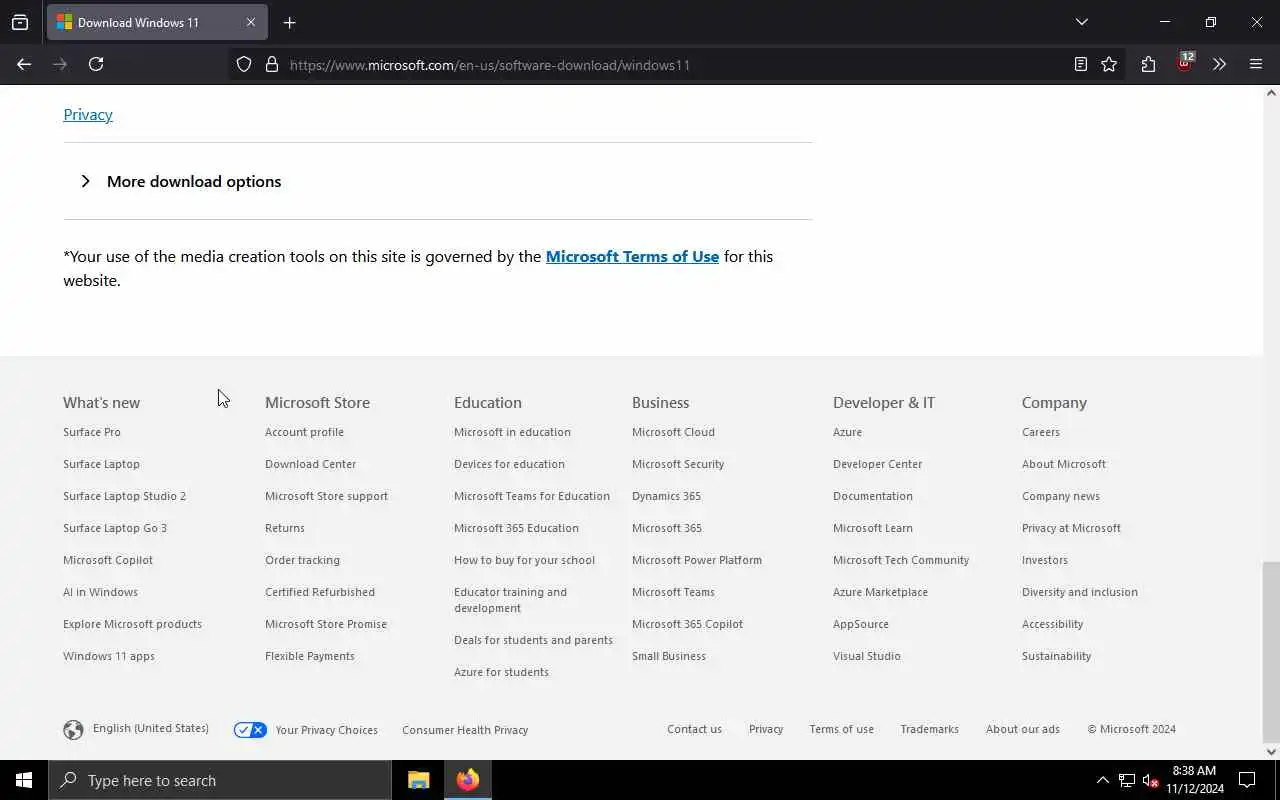Screen dimensions: 1280x800
Task: Change English (United States) language
Action: coord(151,728)
